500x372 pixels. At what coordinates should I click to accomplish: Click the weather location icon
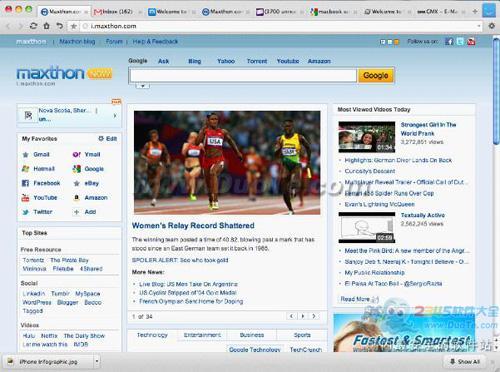coord(28,115)
